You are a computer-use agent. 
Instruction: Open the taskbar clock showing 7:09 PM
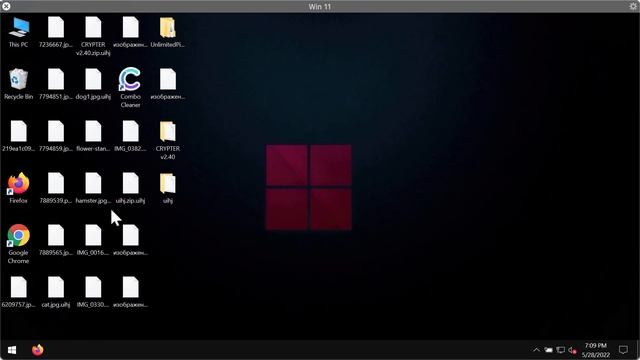click(596, 350)
